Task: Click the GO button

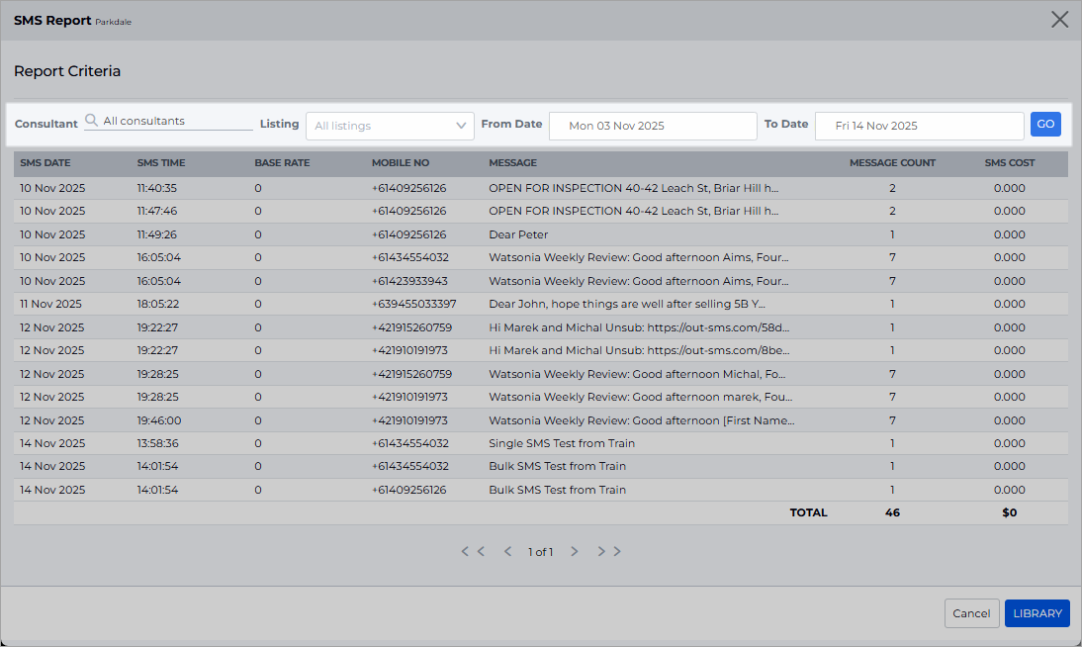Action: pos(1045,124)
